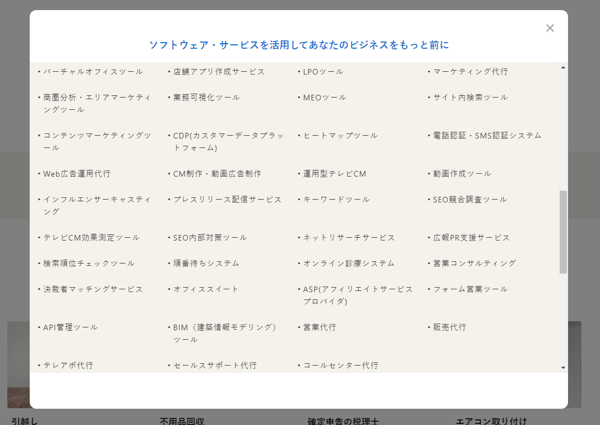Choose the コールセンター代行 link

[x=341, y=366]
